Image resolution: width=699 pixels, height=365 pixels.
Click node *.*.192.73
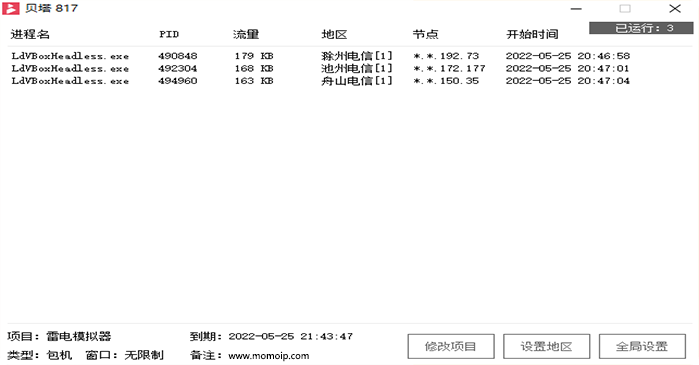[x=446, y=56]
